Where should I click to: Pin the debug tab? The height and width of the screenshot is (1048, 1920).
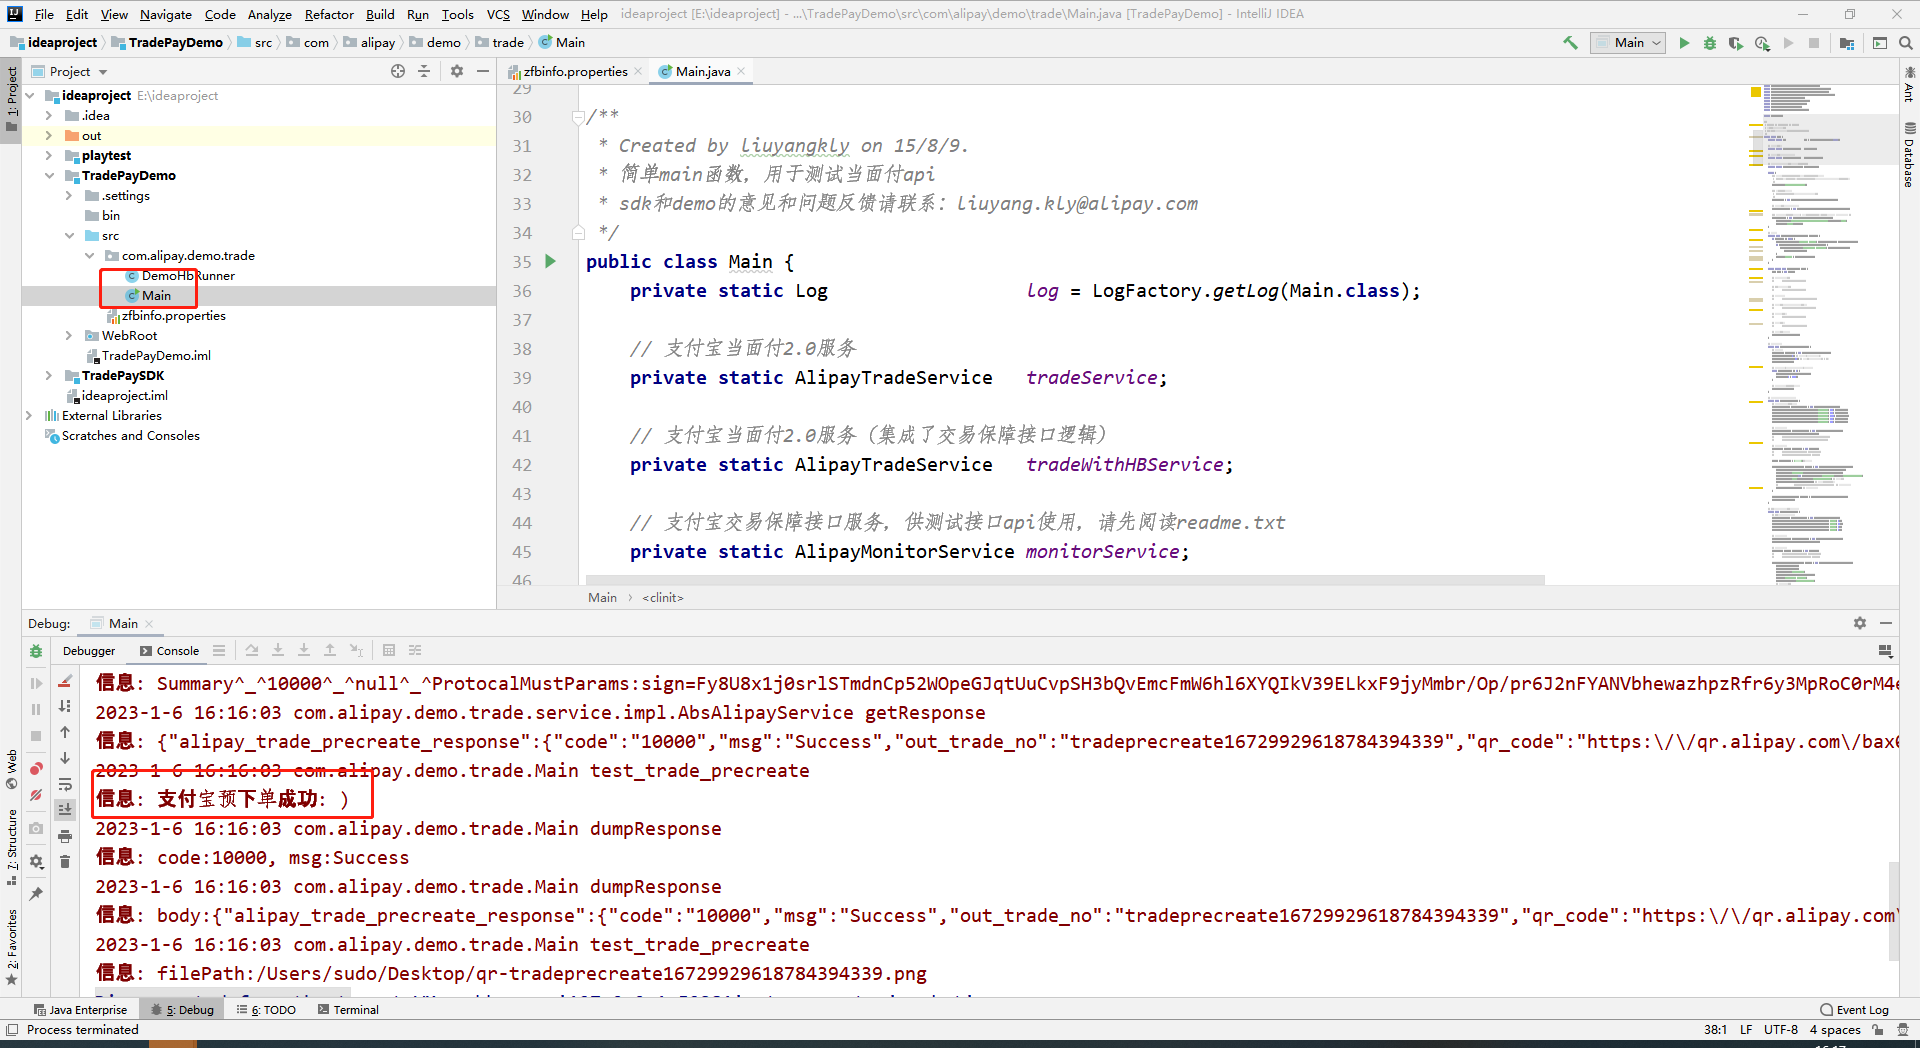click(x=36, y=894)
